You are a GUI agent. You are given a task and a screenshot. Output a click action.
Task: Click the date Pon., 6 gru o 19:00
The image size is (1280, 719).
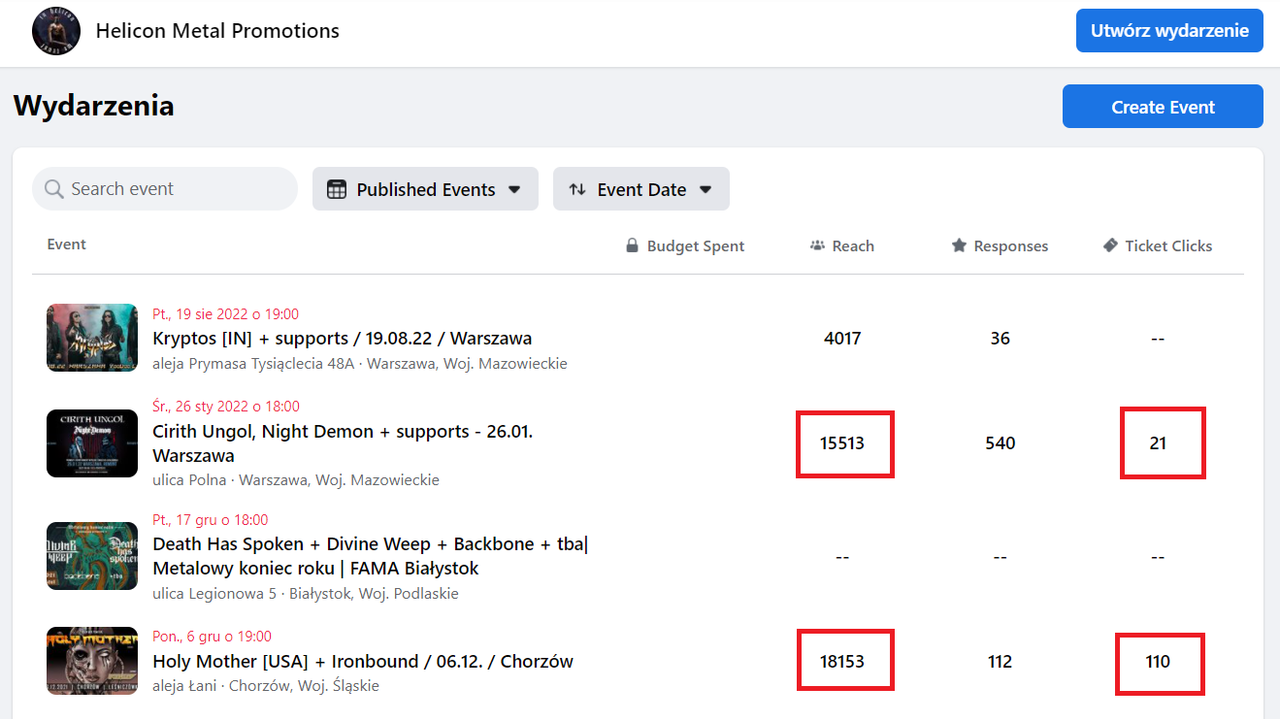(x=212, y=636)
